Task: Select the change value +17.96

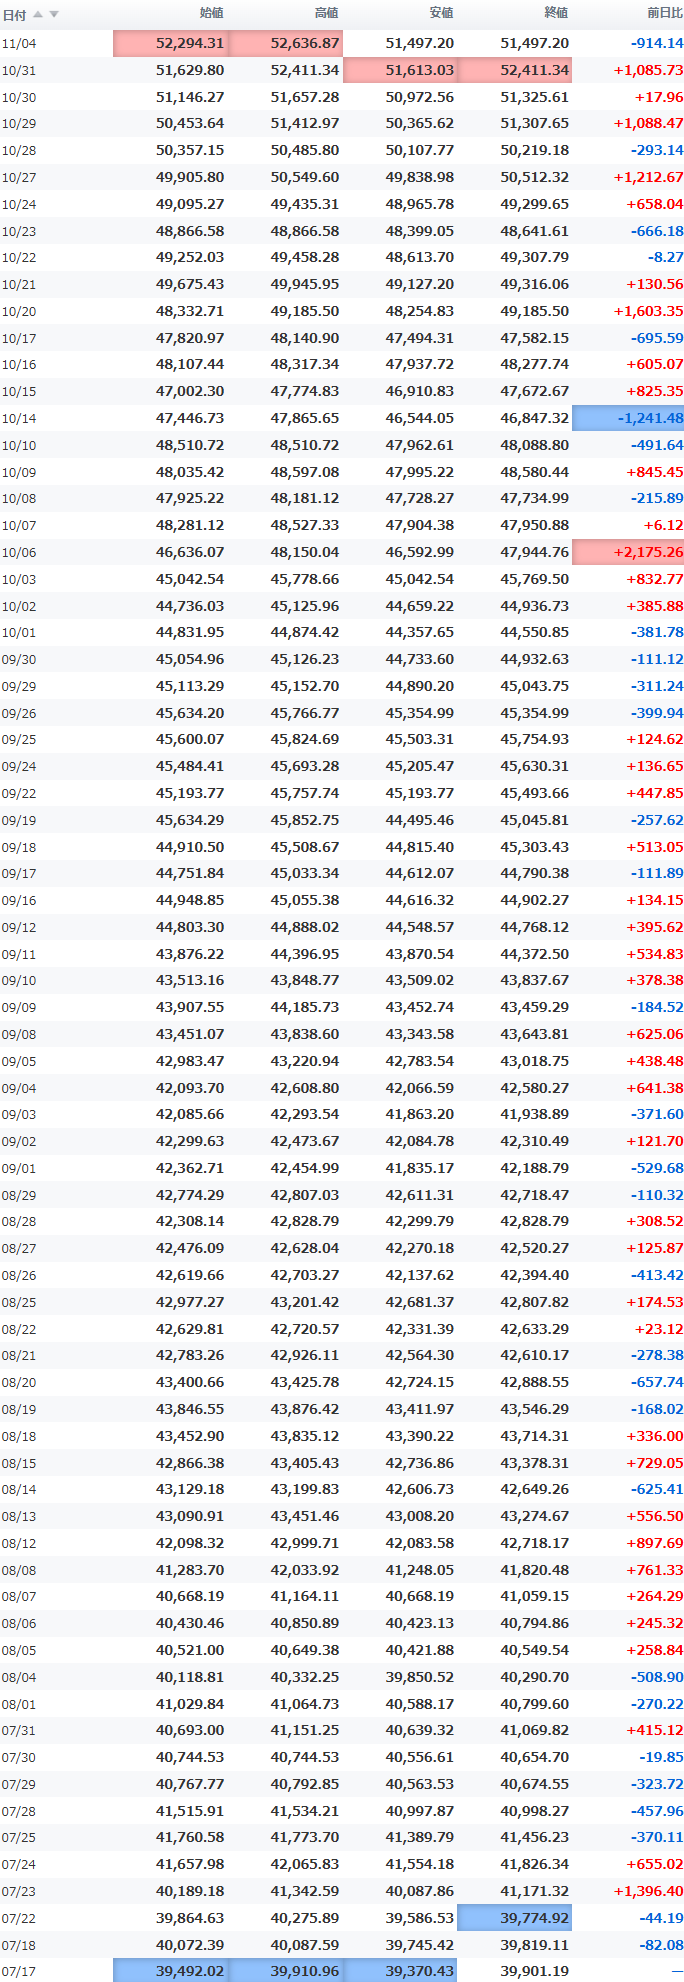Action: pos(659,97)
